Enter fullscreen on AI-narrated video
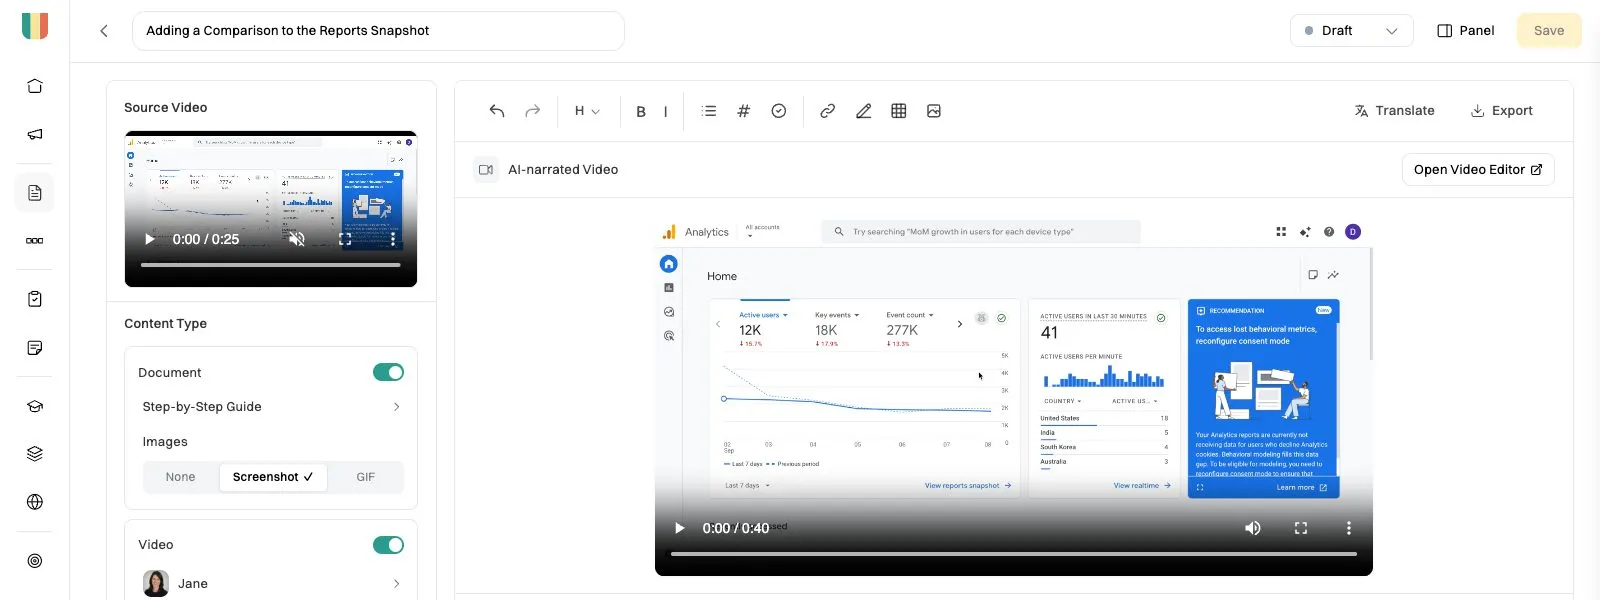 (1301, 528)
